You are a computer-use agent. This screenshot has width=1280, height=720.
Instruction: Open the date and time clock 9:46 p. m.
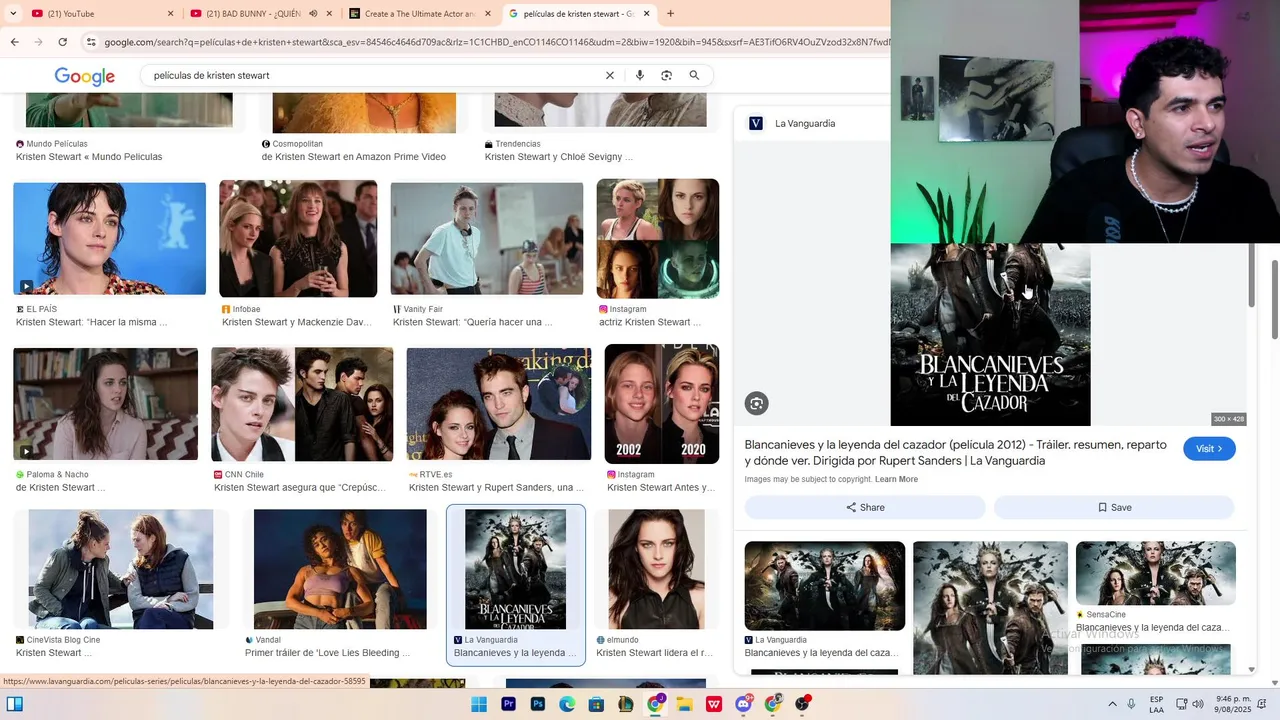[x=1233, y=704]
